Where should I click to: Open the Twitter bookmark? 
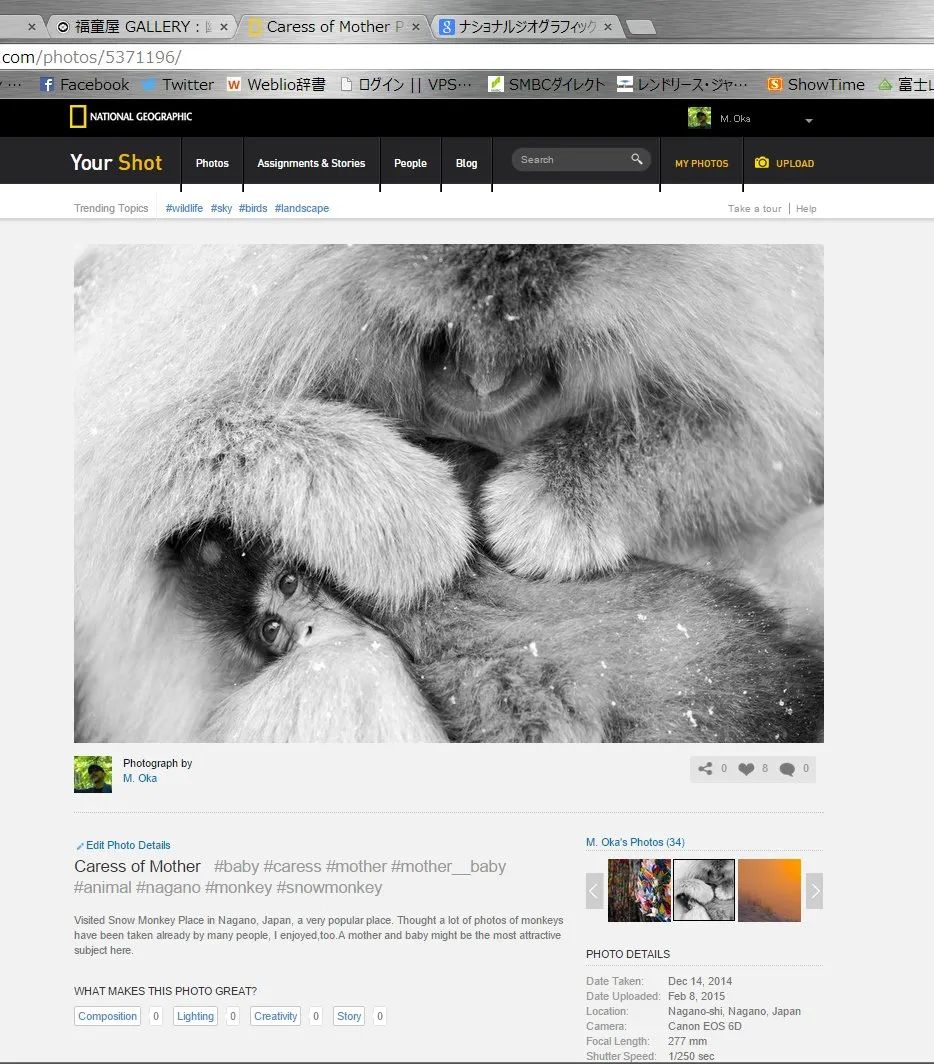pos(178,85)
